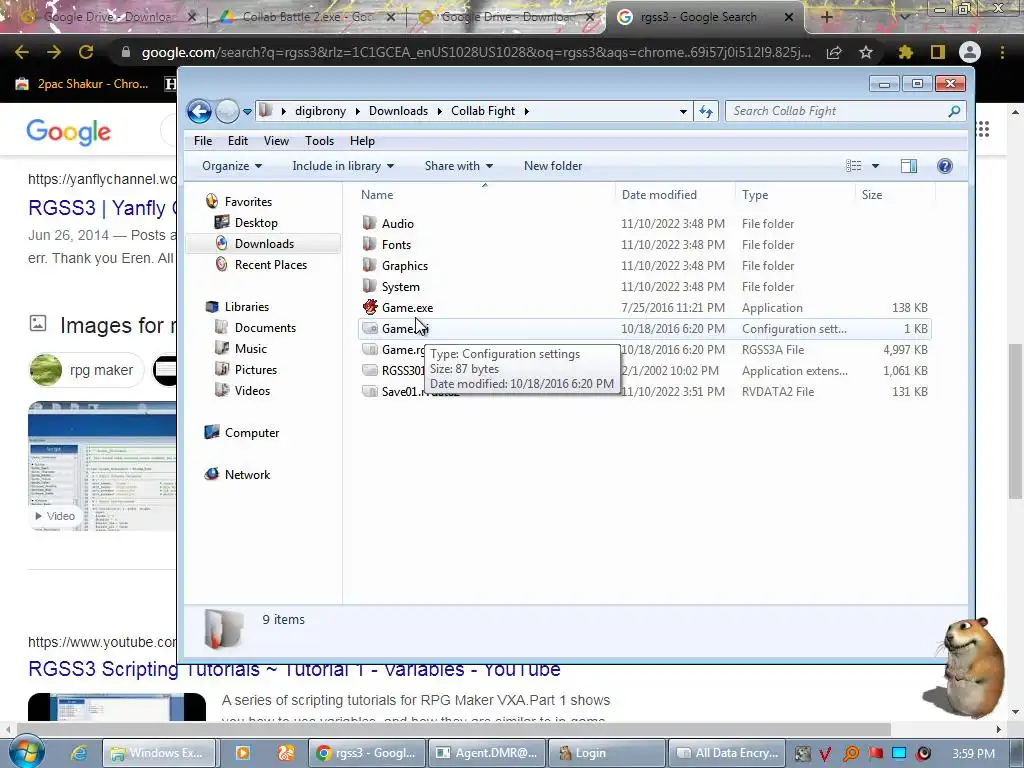Toggle the preview pane icon
The image size is (1024, 768).
click(x=908, y=166)
